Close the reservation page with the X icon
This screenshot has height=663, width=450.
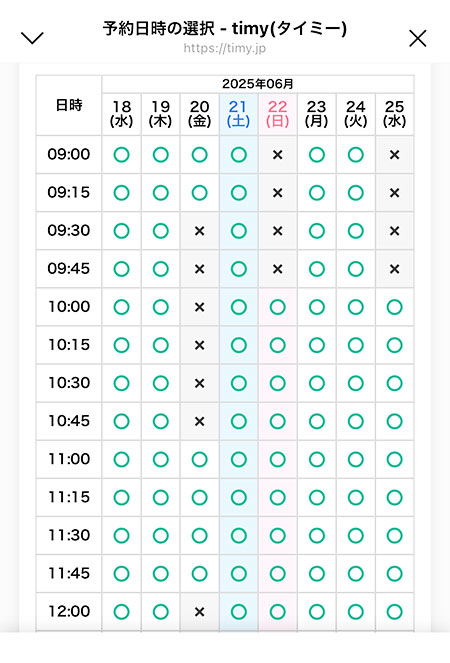coord(417,38)
